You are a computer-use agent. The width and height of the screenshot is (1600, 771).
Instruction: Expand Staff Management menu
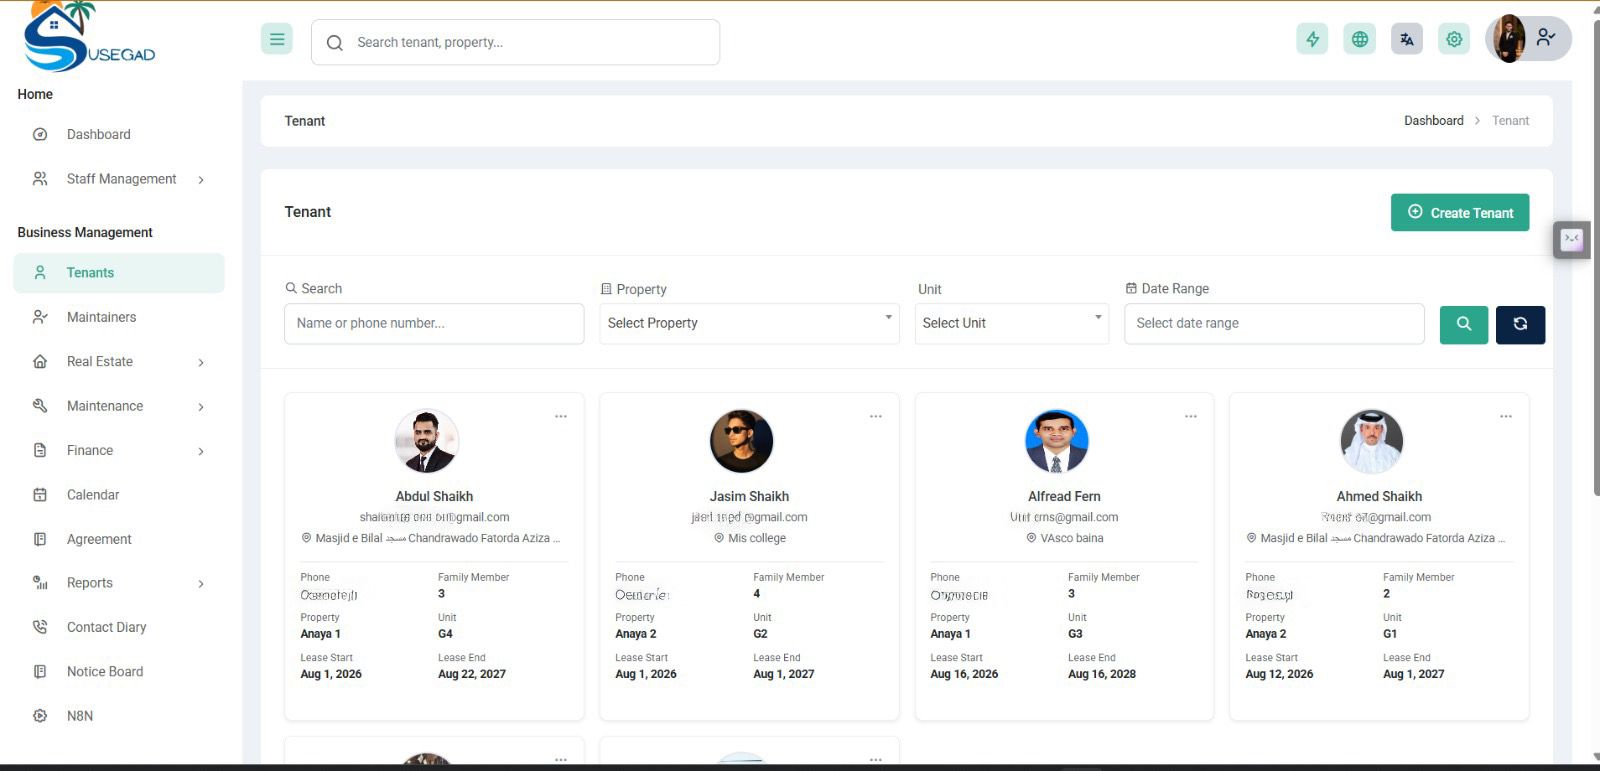pos(119,179)
